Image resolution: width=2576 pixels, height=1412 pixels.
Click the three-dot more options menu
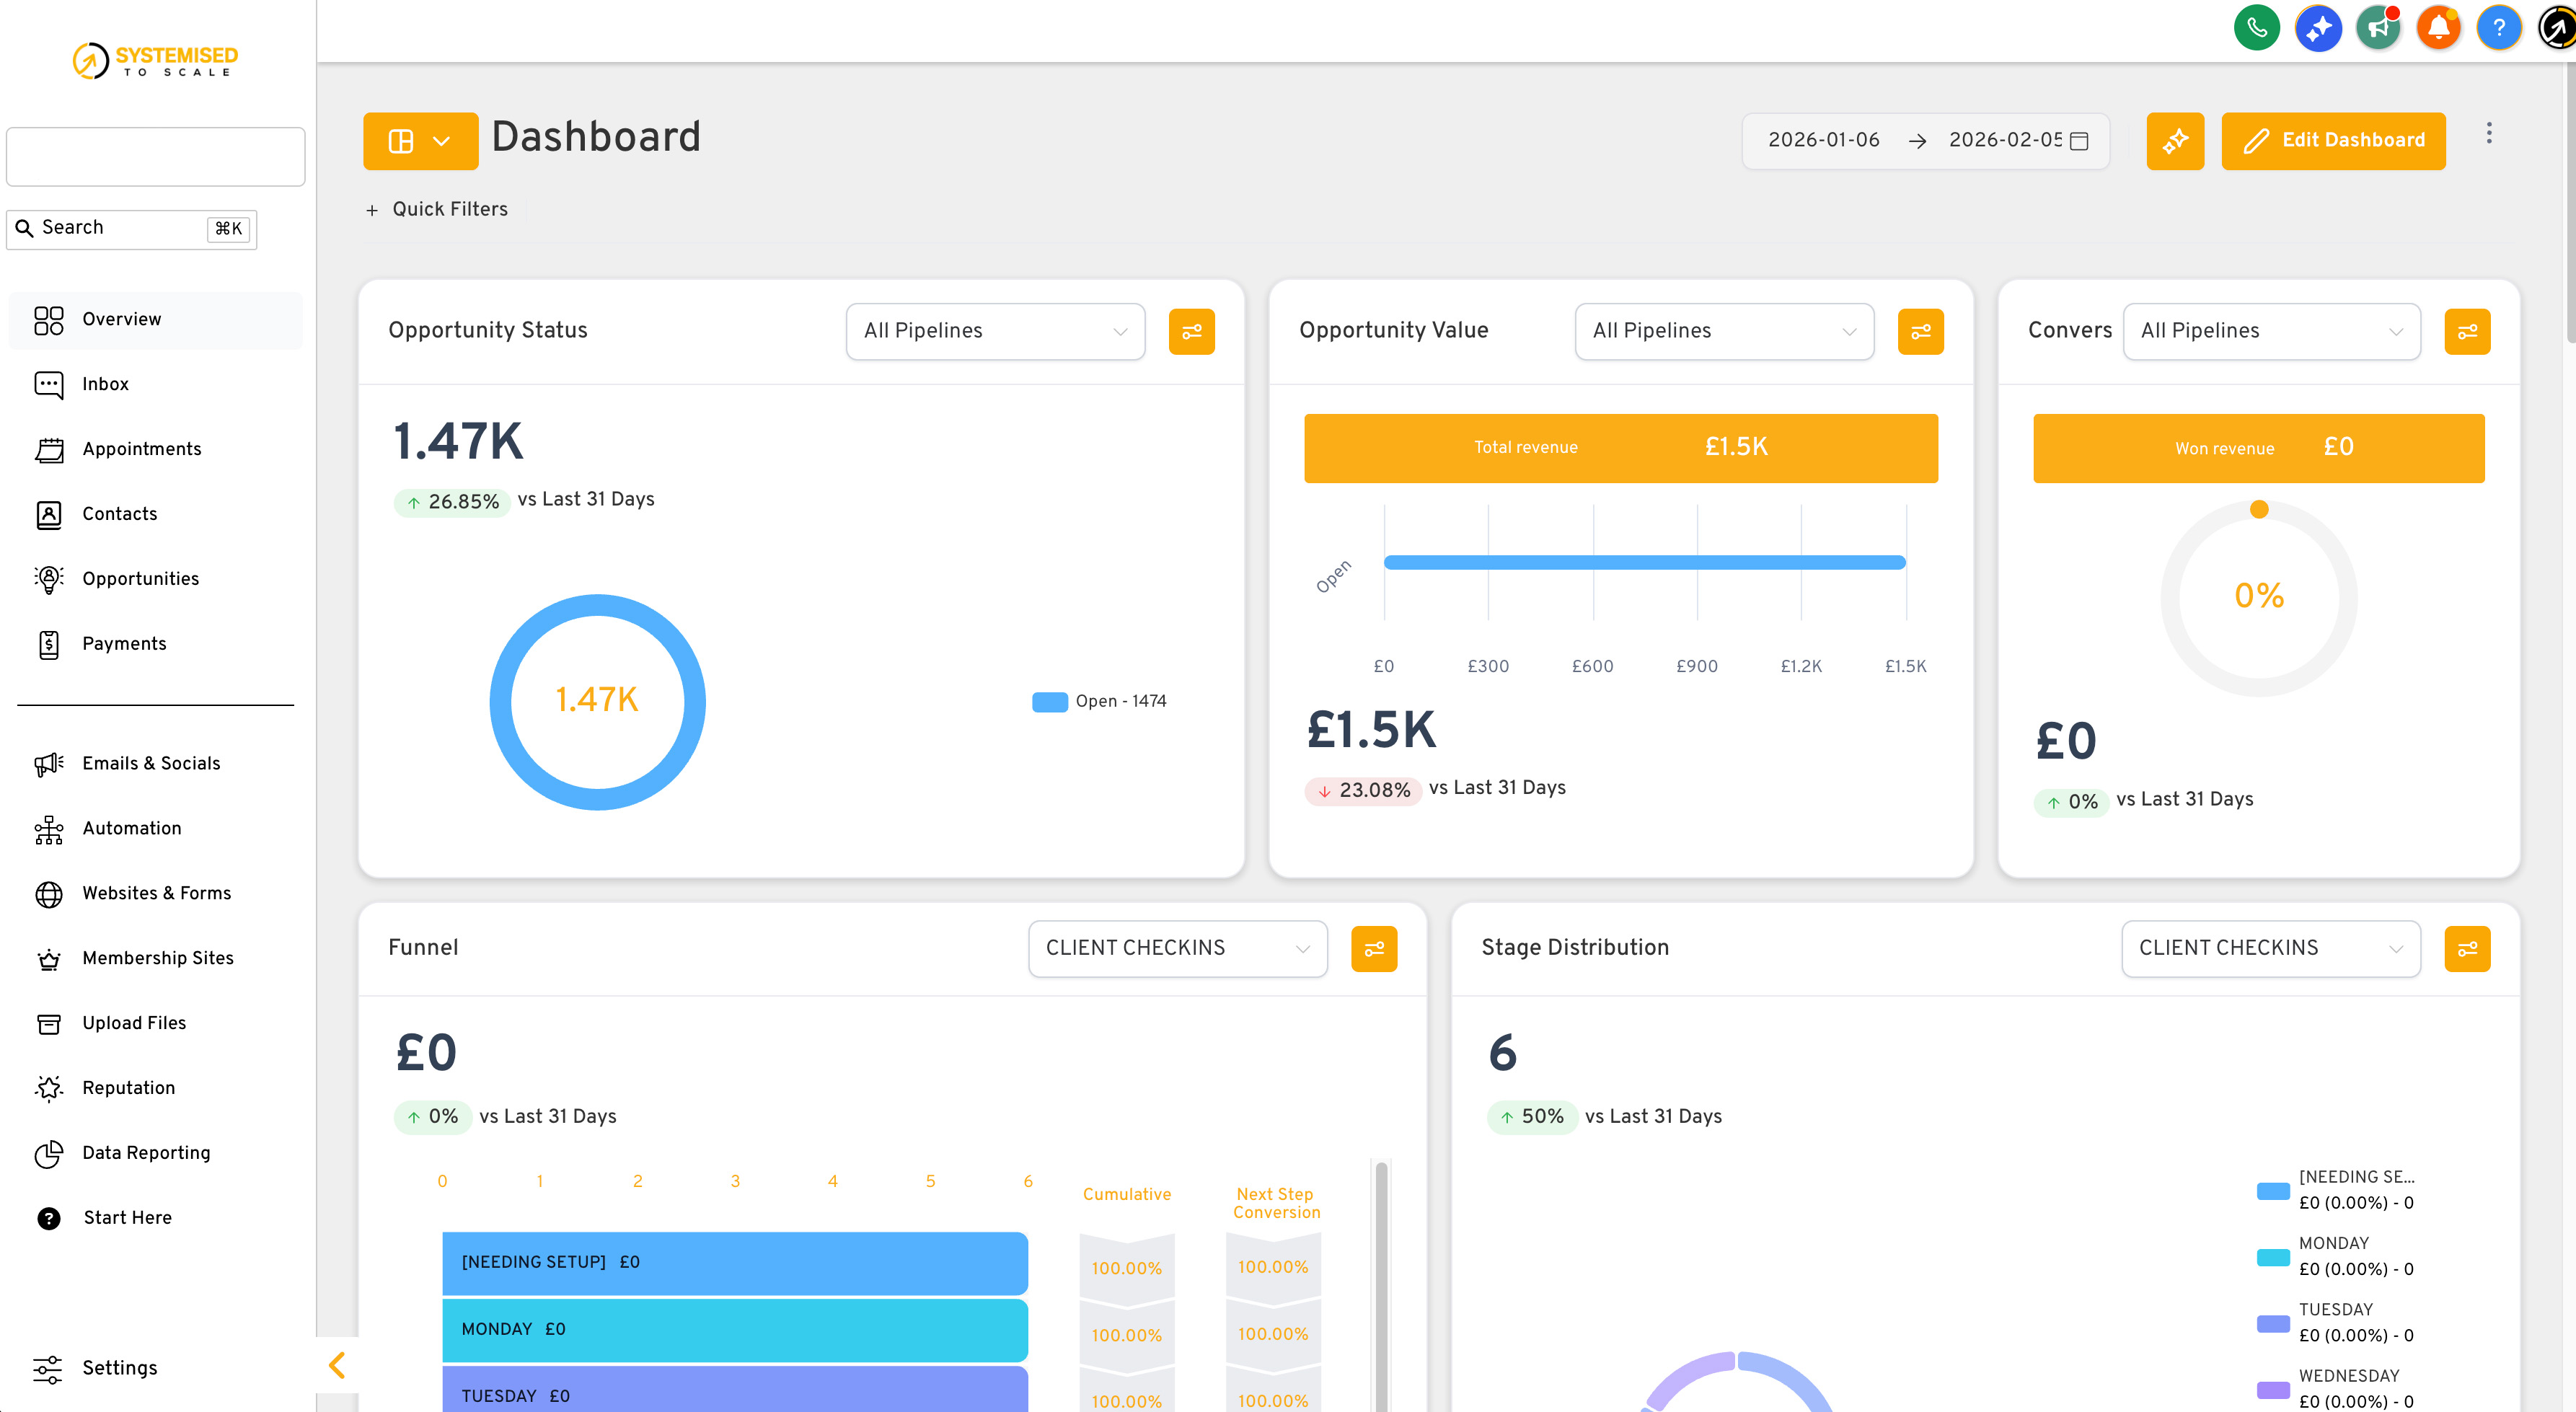[2488, 134]
